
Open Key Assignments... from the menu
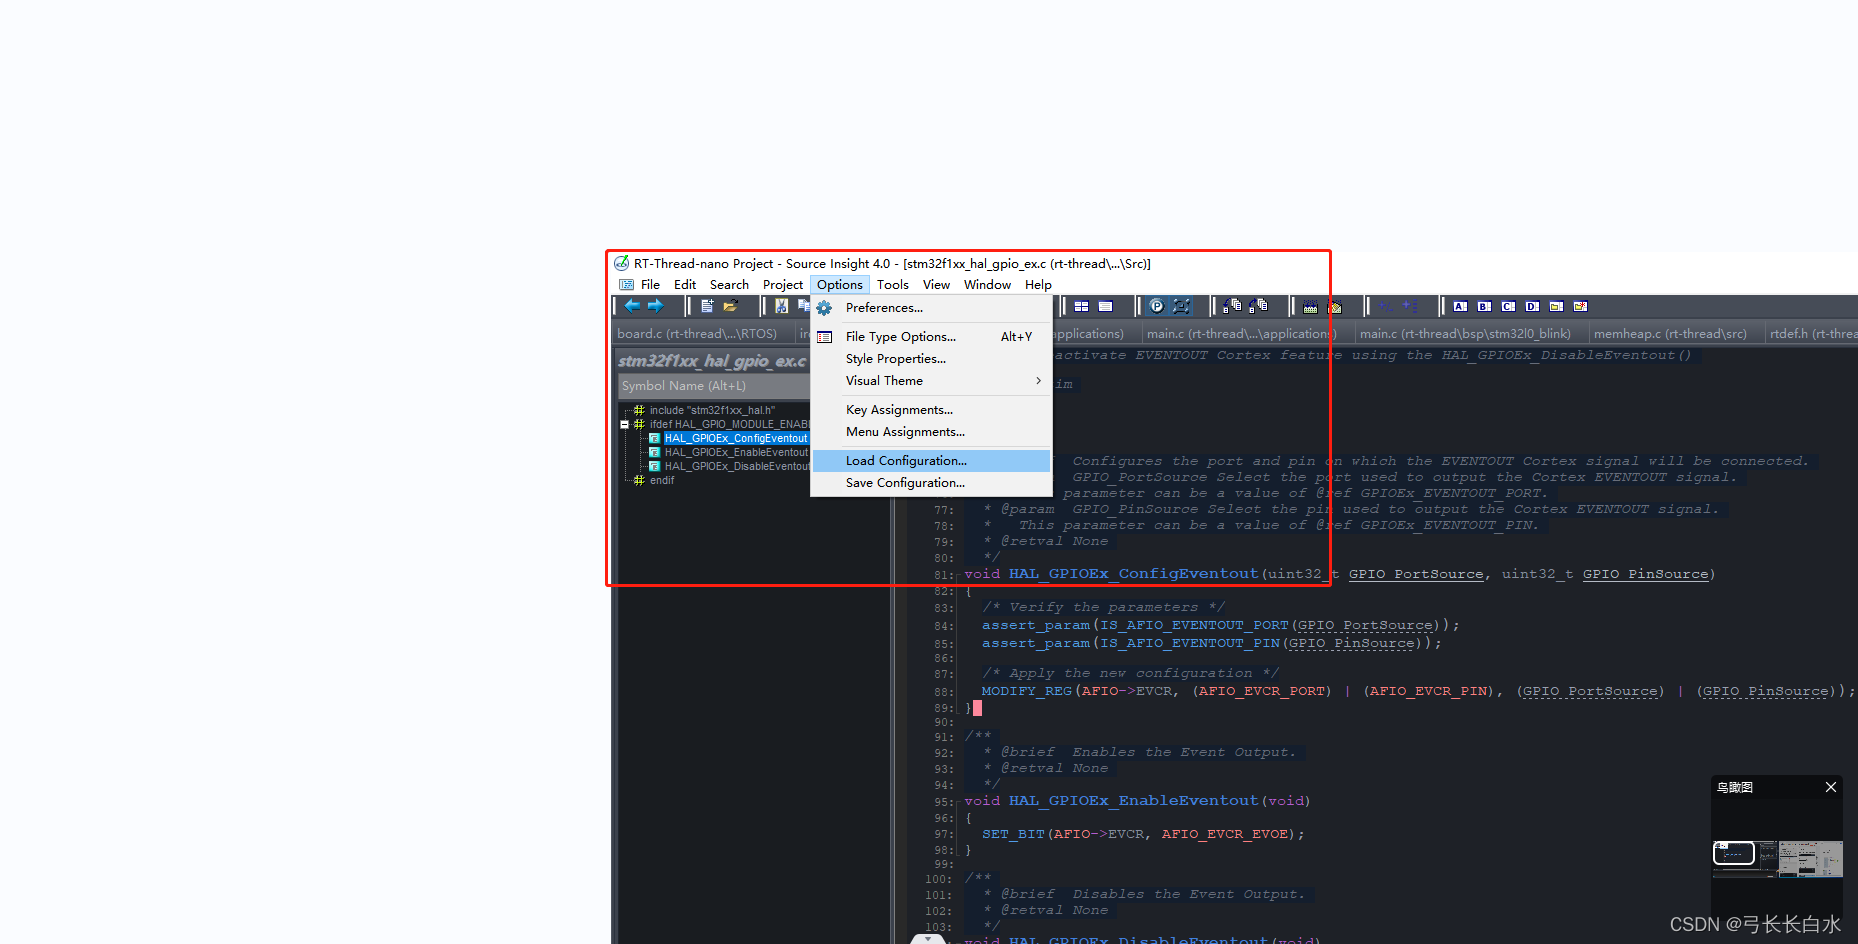932,410
